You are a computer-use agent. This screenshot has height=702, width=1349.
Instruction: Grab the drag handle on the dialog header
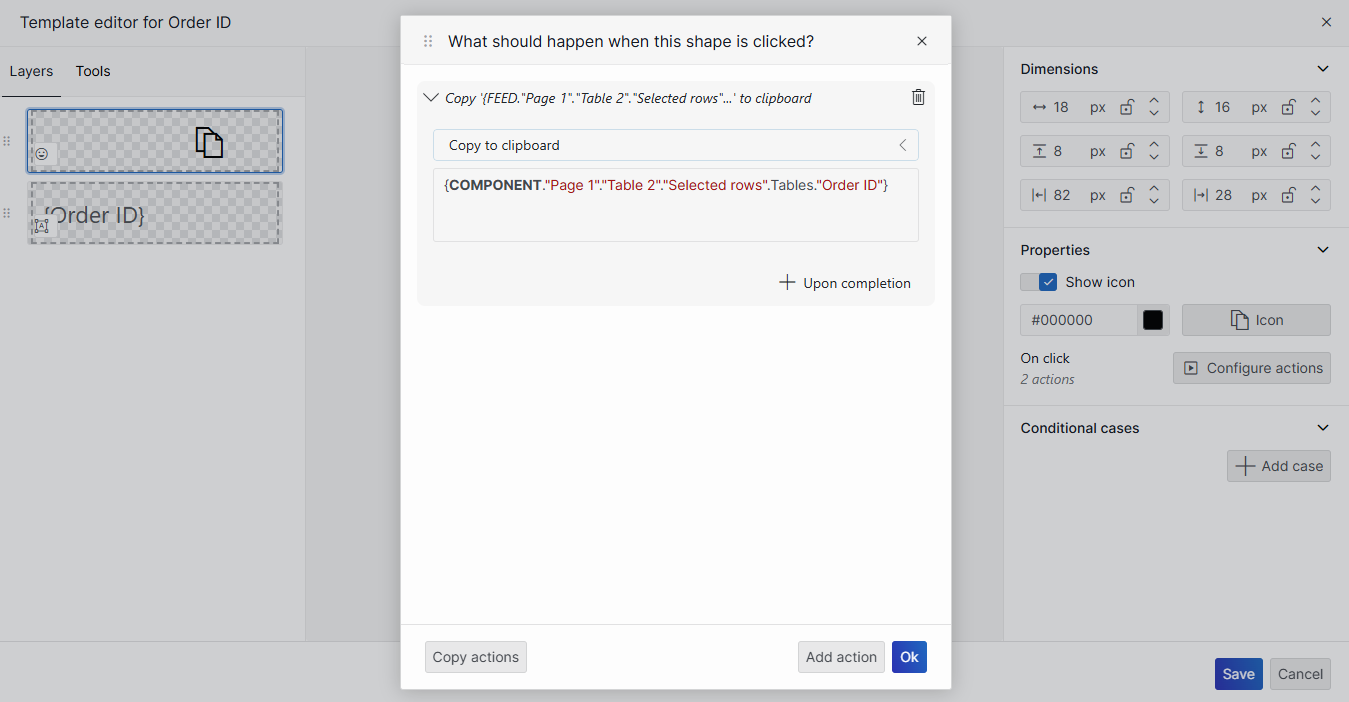[x=428, y=41]
